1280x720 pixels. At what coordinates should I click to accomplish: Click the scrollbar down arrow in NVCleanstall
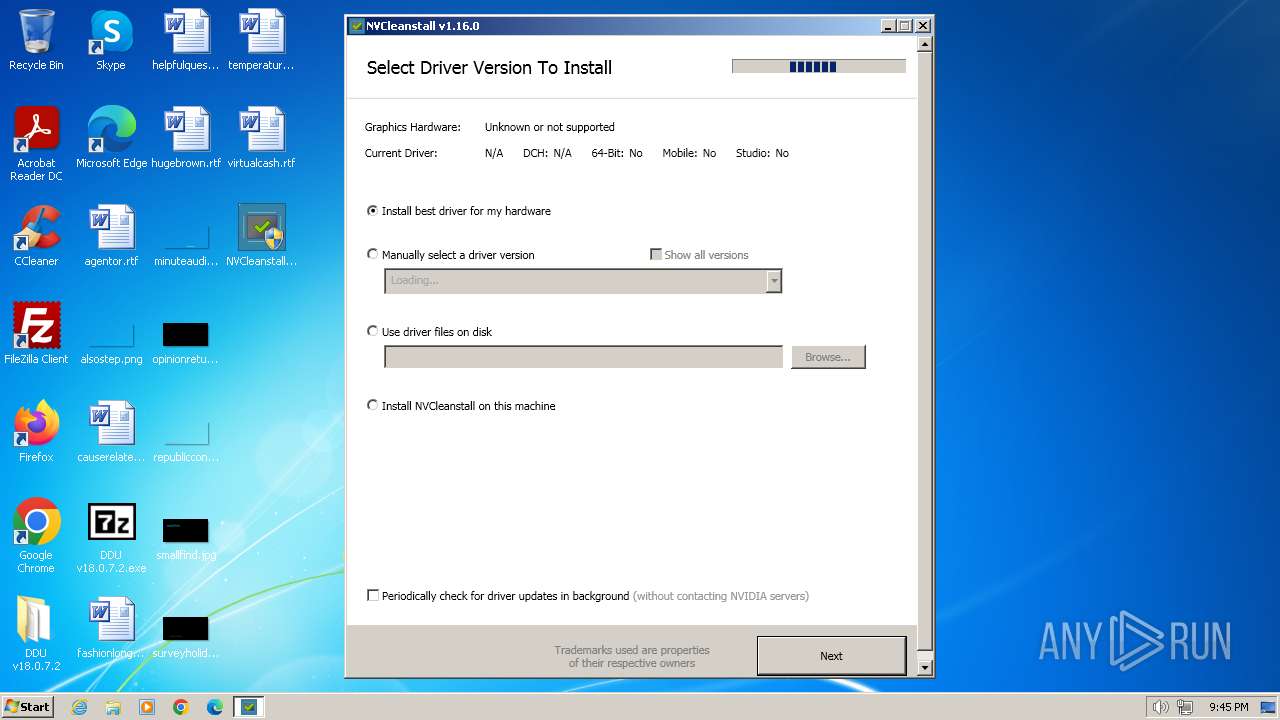(924, 667)
